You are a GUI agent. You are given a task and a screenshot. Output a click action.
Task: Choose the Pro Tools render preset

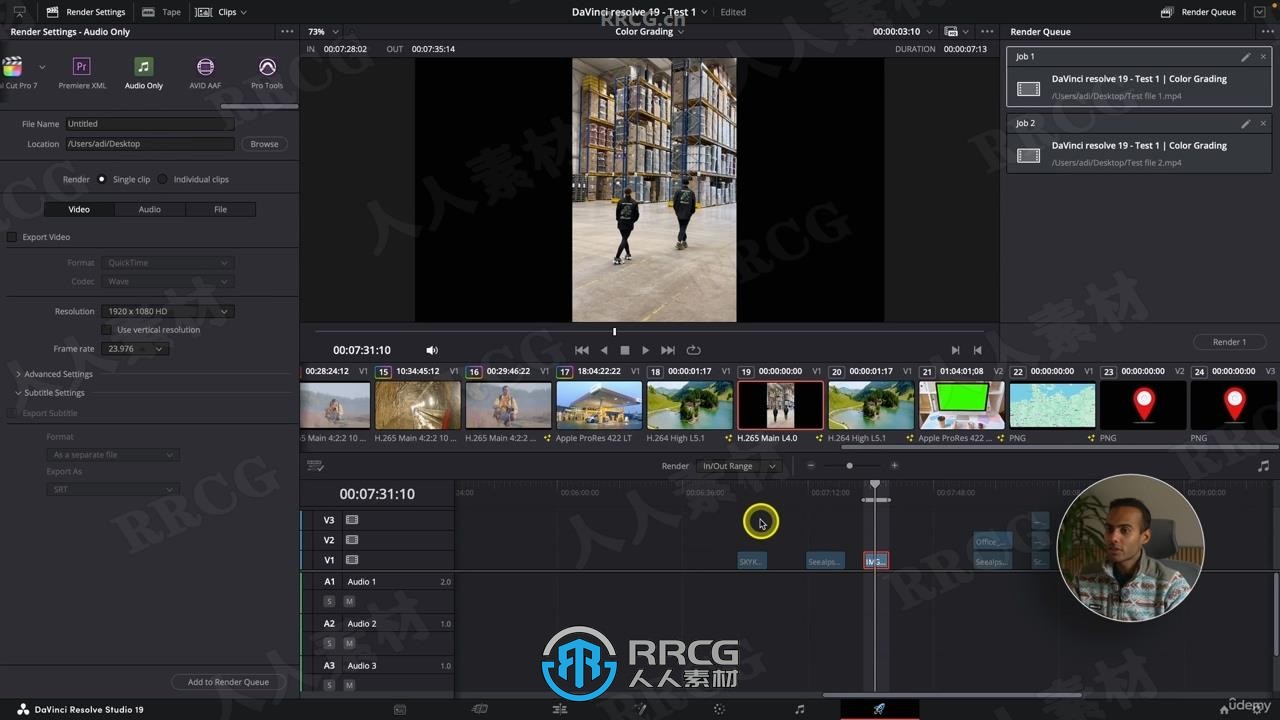[x=267, y=73]
